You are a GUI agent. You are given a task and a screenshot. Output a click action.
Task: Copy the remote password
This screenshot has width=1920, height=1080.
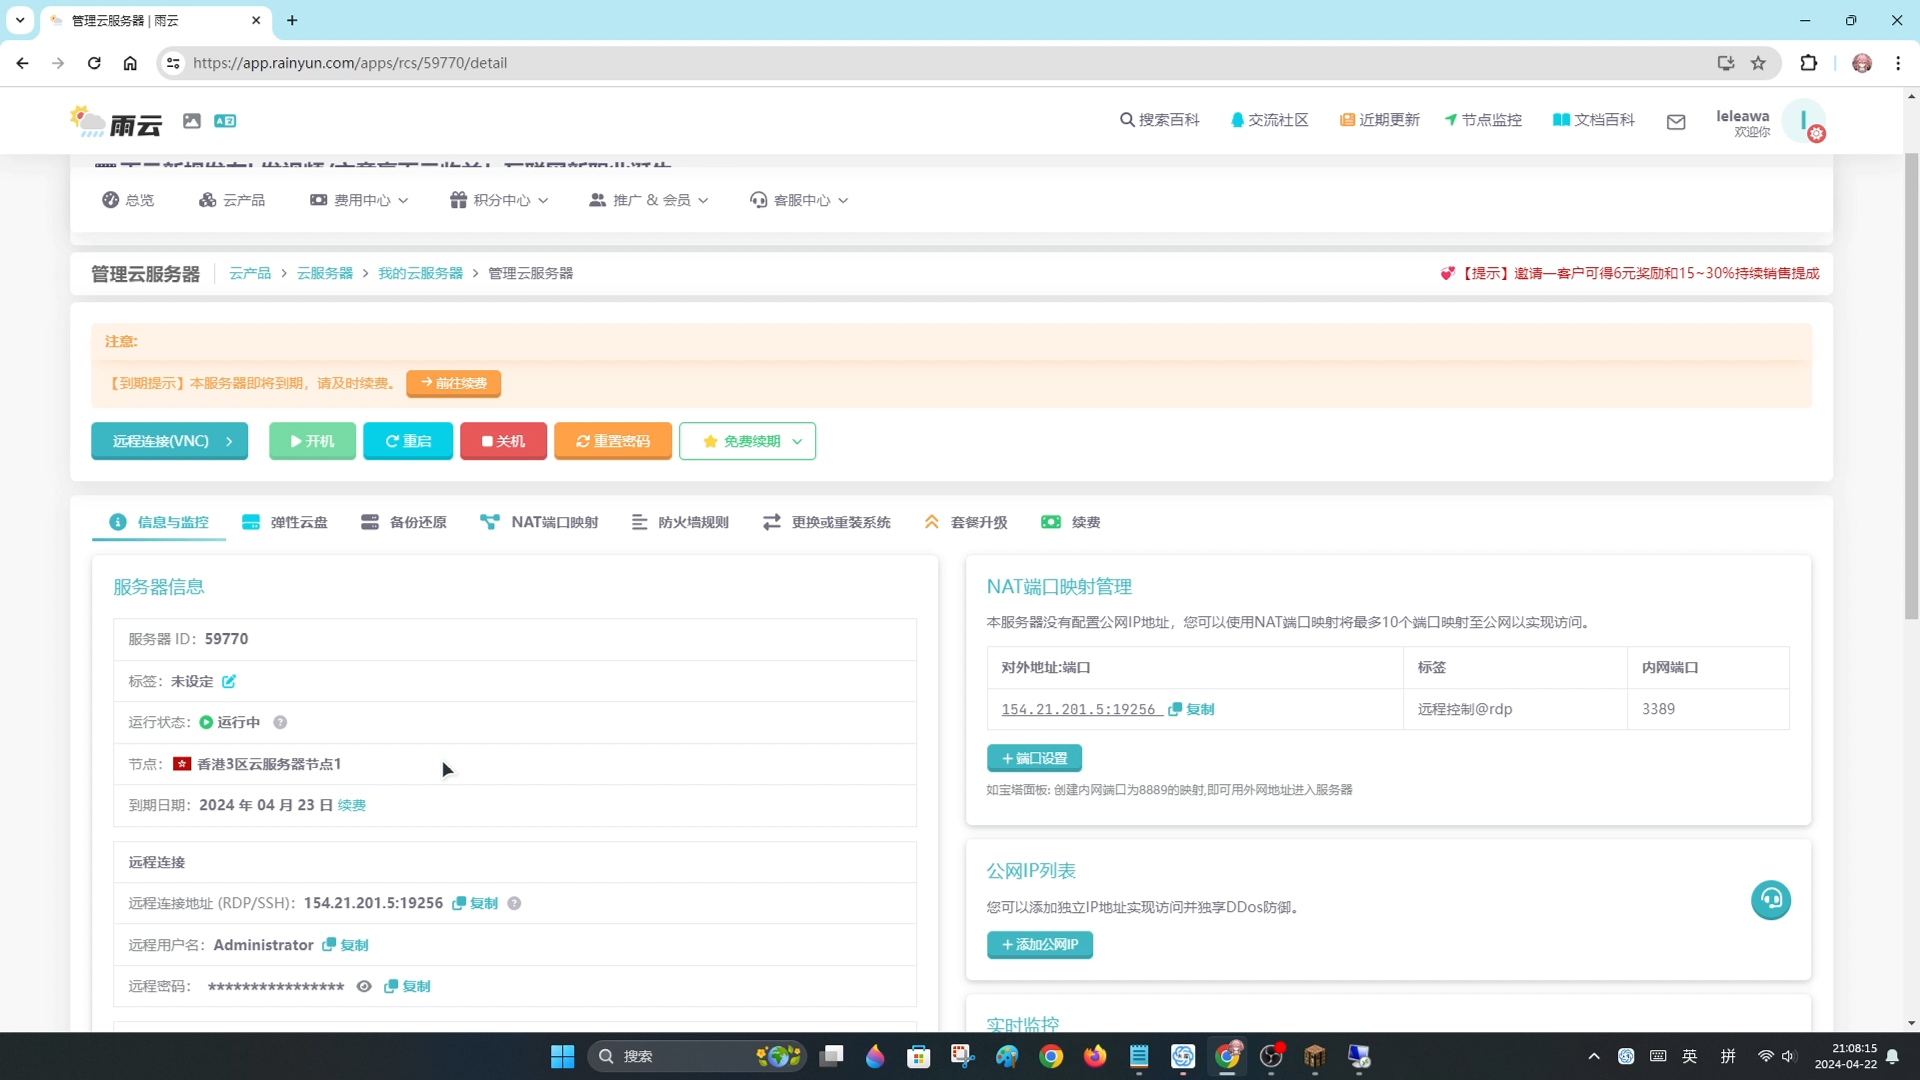(407, 986)
